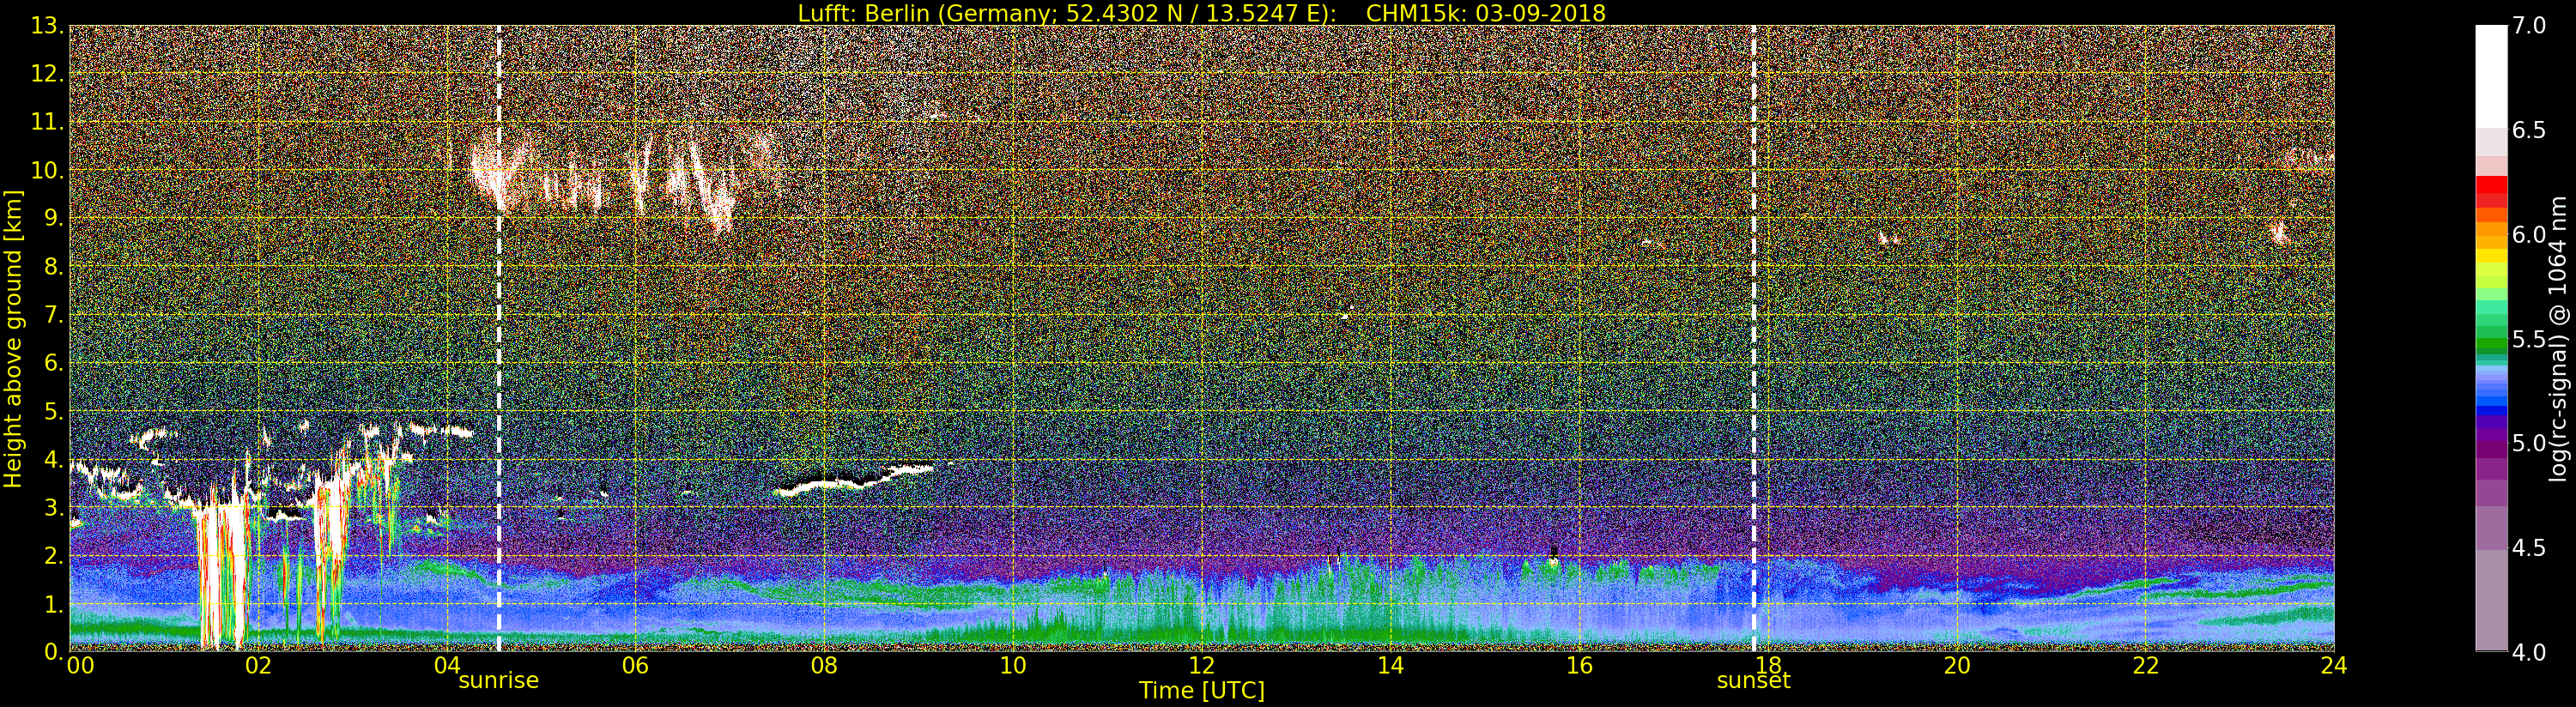
Task: Click the 'sunrise' label below the time axis
Action: [x=498, y=681]
